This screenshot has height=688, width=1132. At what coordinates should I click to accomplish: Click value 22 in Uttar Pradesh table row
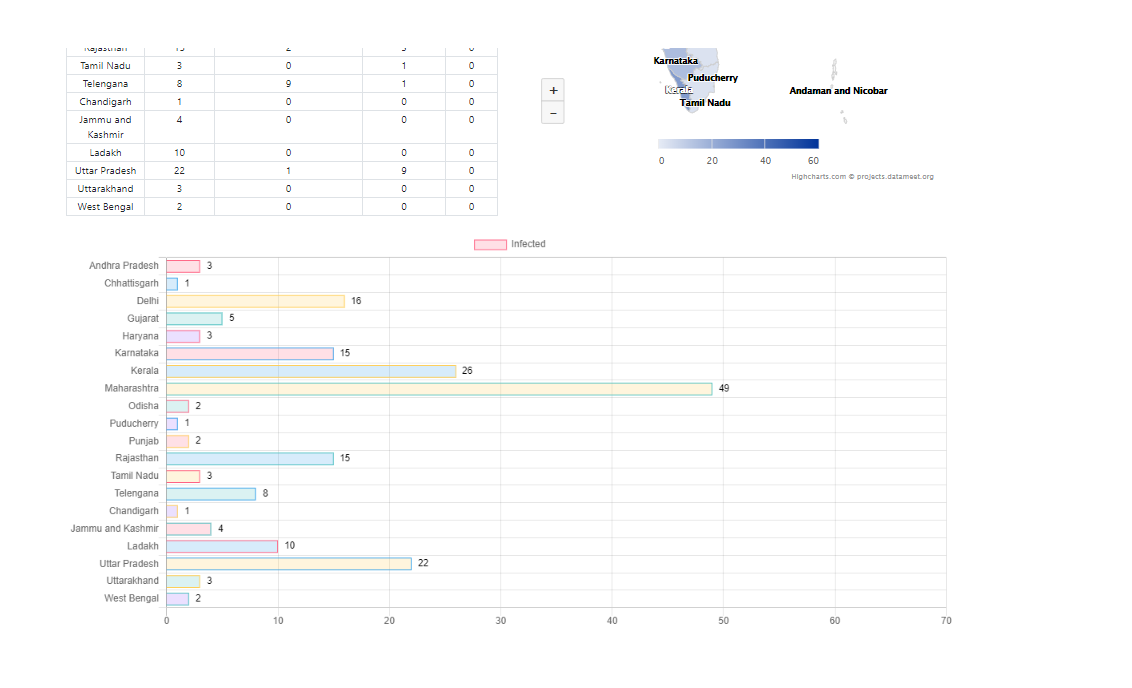(180, 170)
